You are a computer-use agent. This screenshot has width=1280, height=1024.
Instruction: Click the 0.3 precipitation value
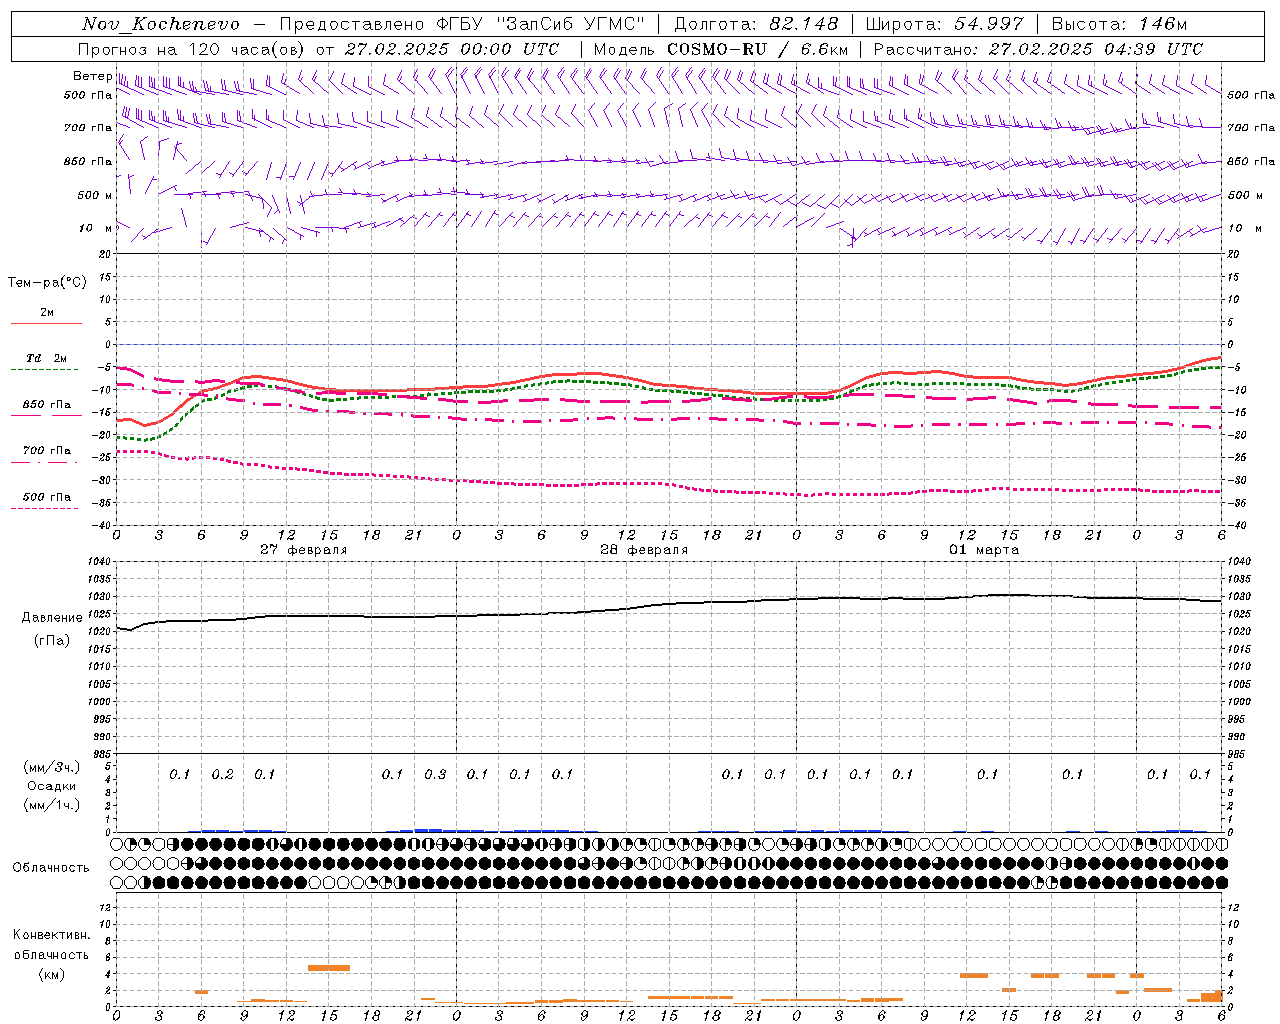pyautogui.click(x=435, y=774)
